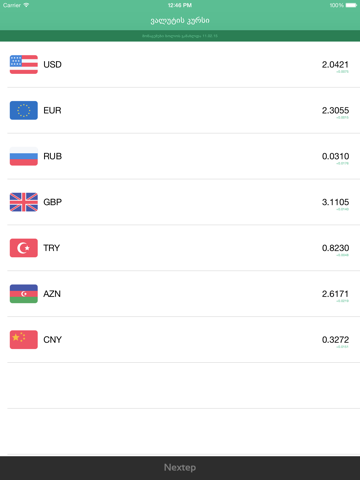Open the AZN rate value 2.6171
The width and height of the screenshot is (360, 480).
pyautogui.click(x=335, y=294)
